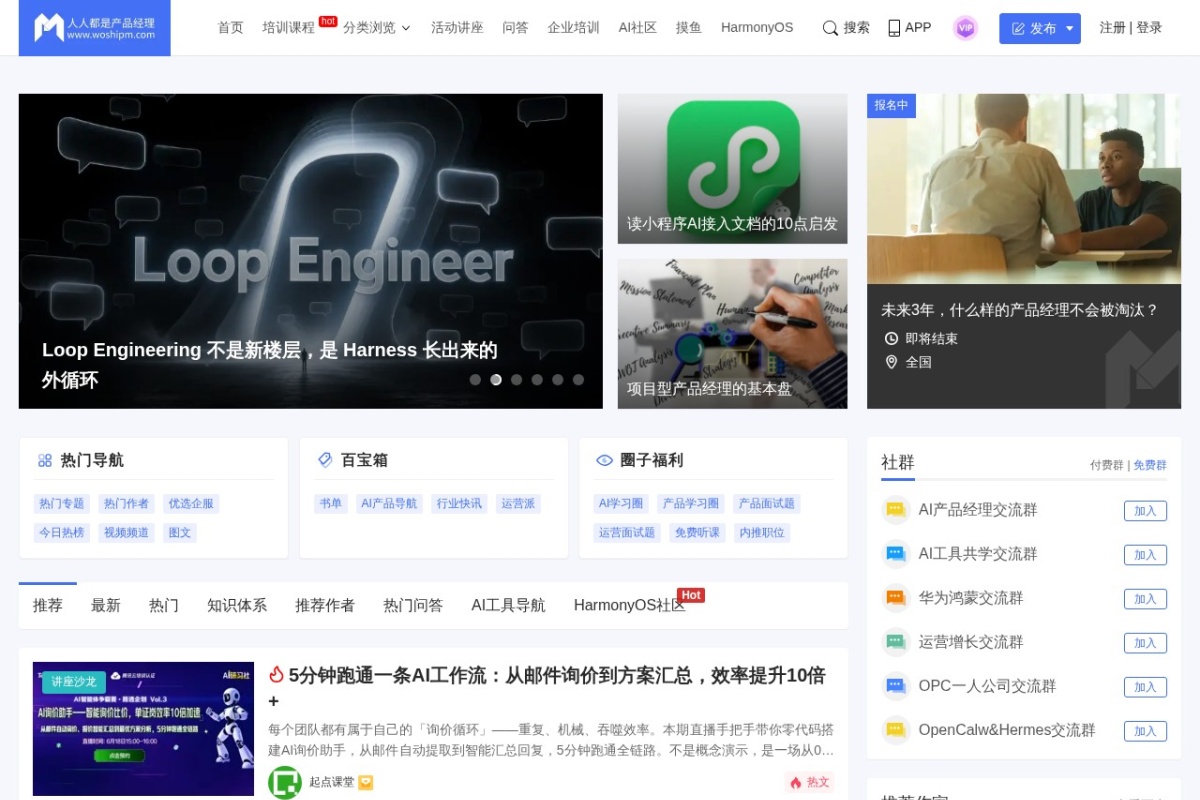This screenshot has height=800, width=1200.
Task: Go to 首页 in the navigation
Action: coord(231,28)
